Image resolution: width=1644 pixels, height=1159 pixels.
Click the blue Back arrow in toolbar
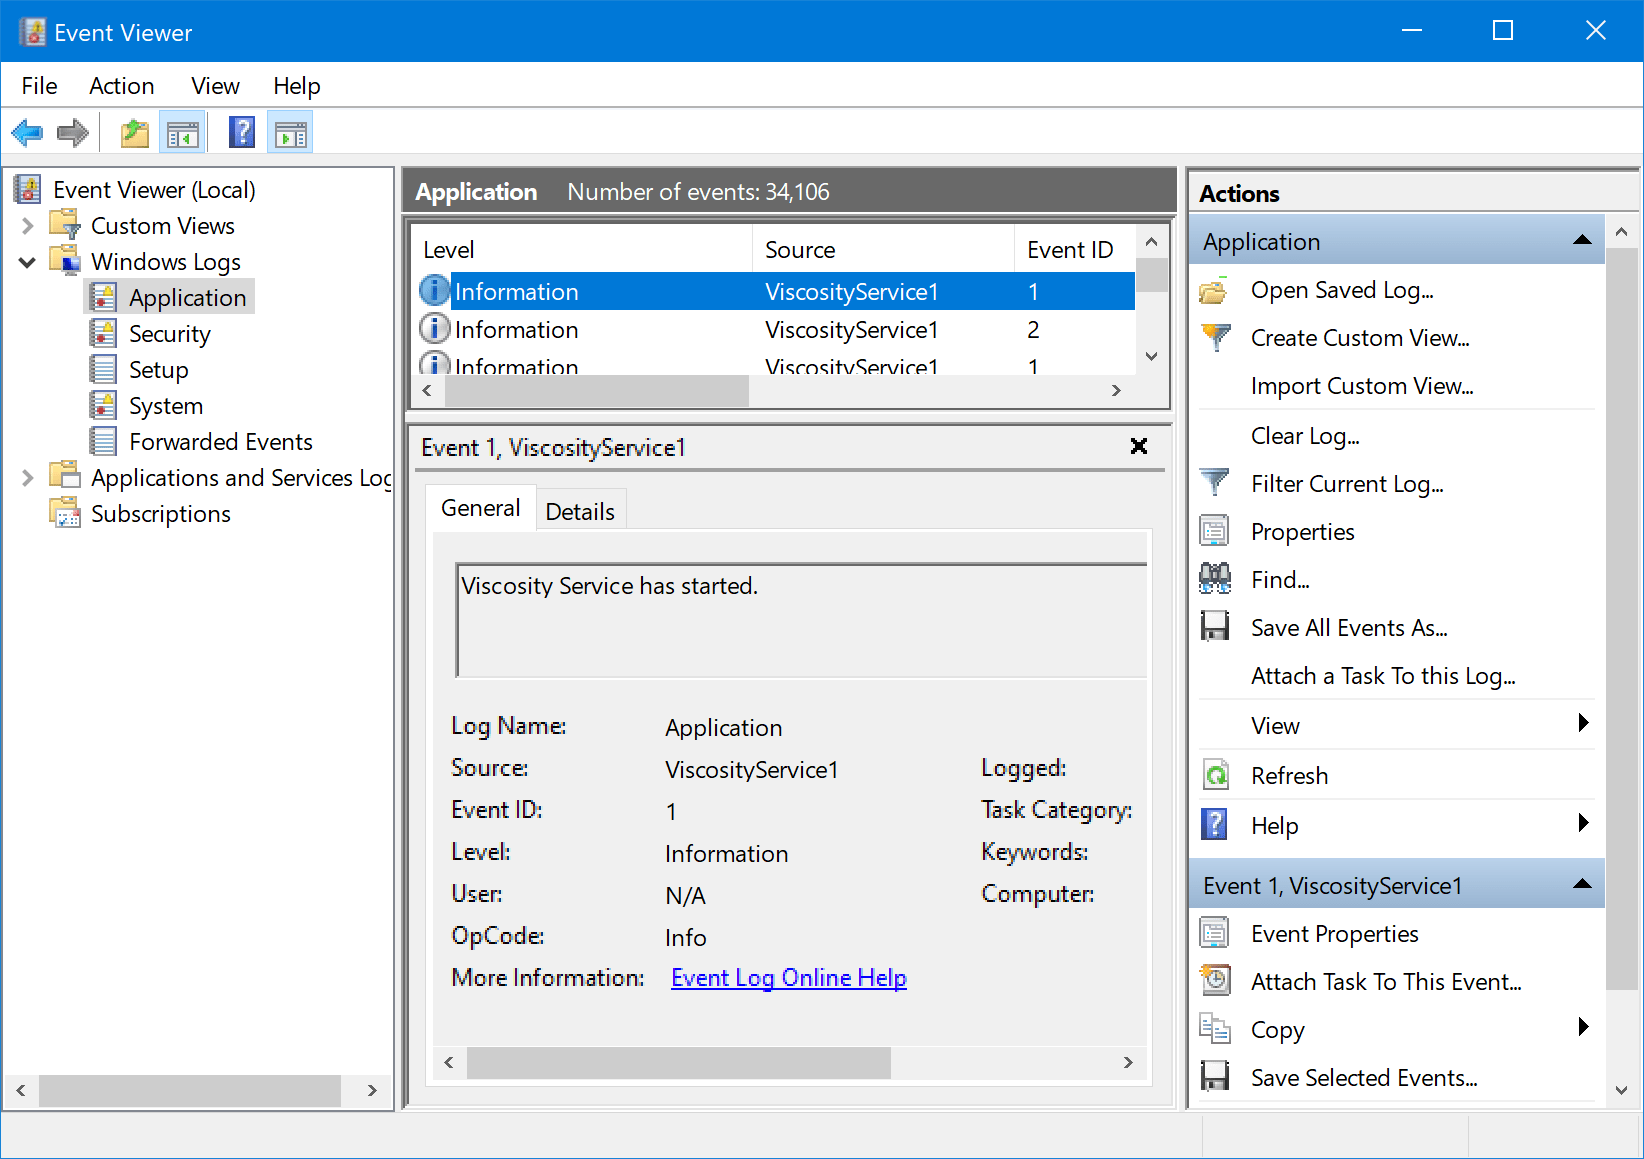[x=27, y=132]
